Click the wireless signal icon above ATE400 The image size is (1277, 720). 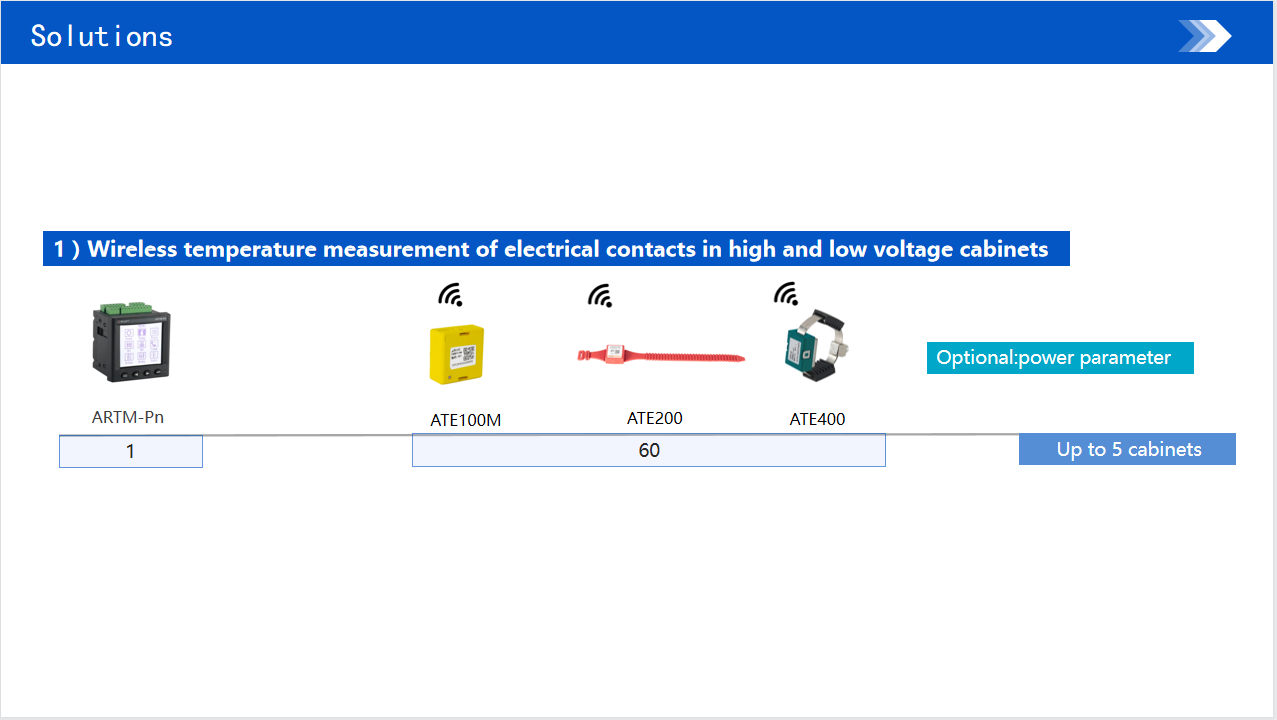click(786, 294)
